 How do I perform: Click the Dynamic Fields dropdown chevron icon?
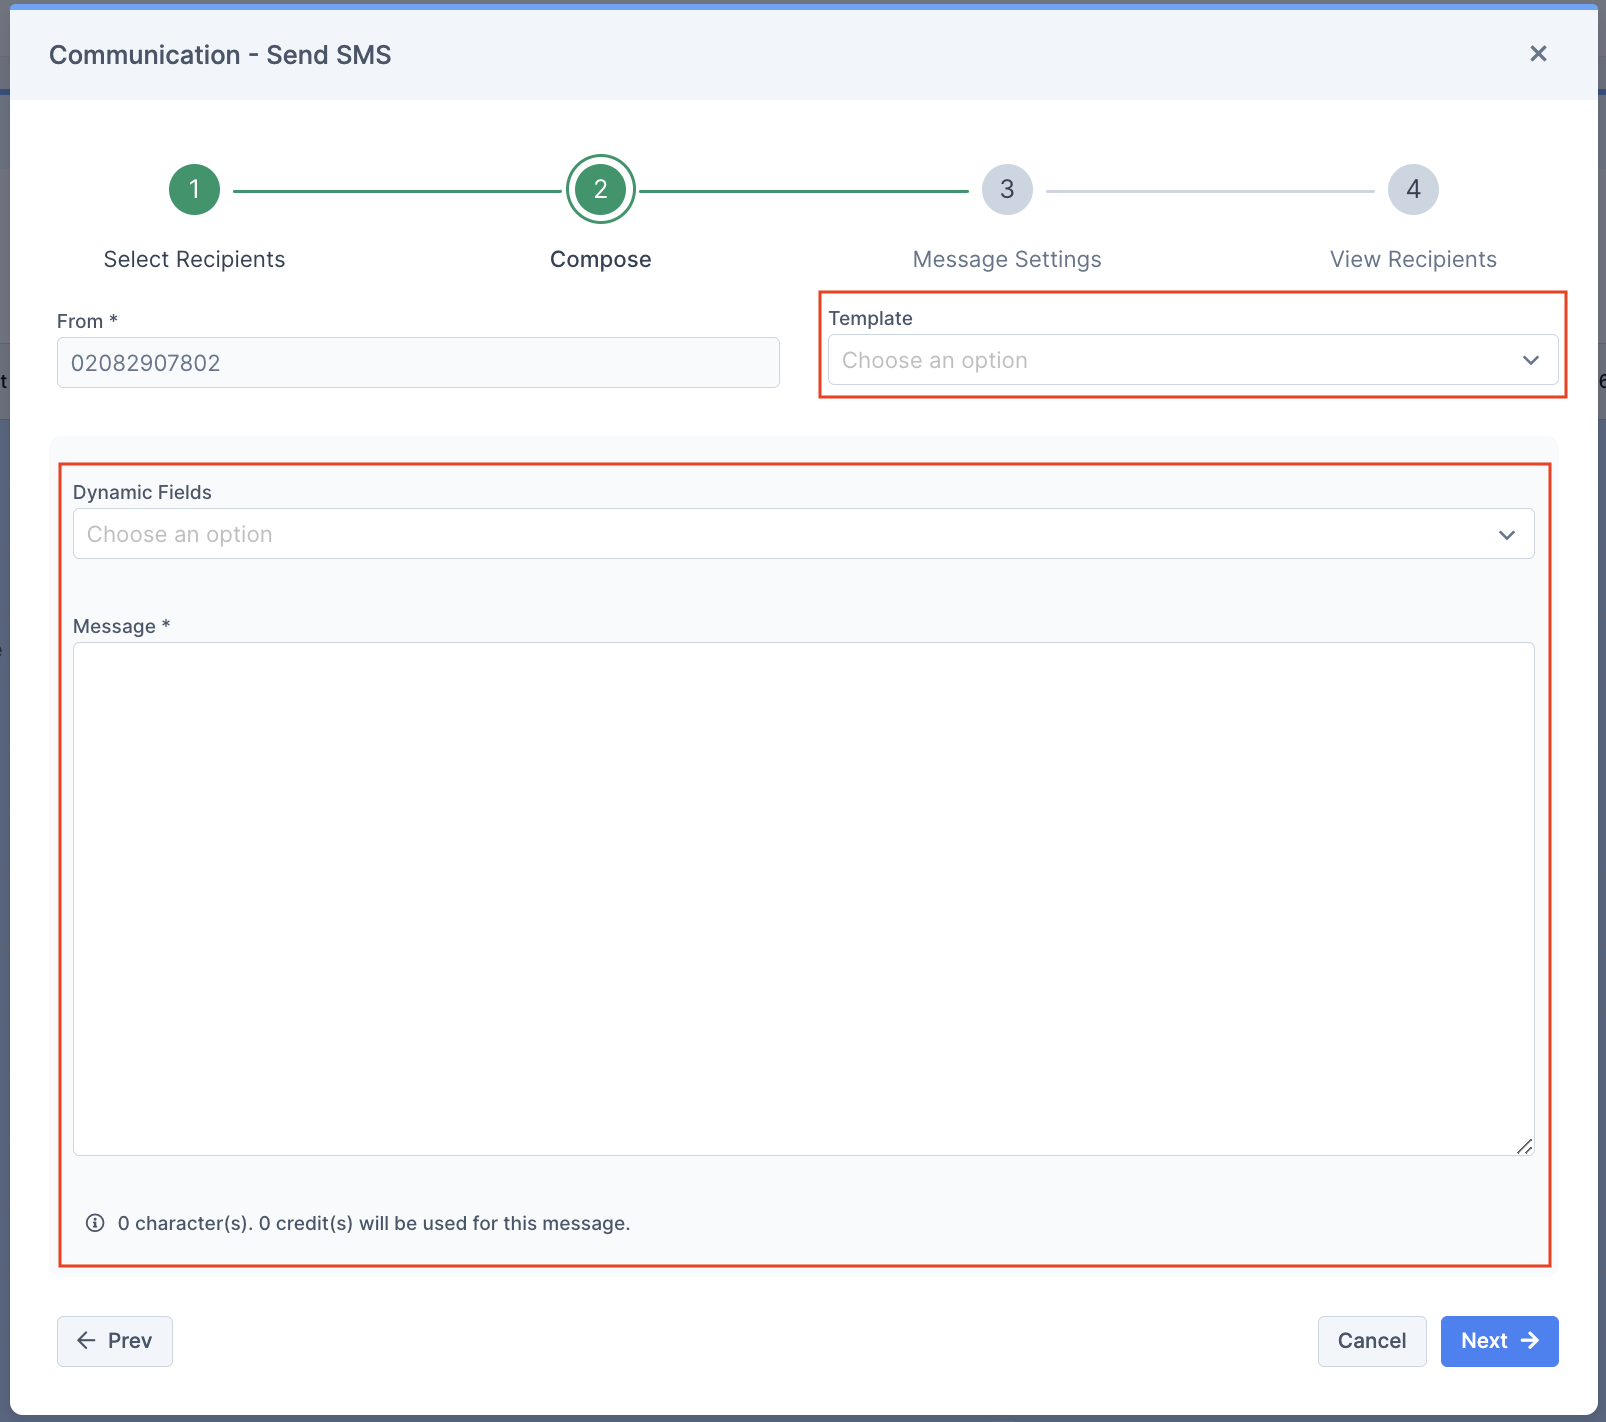coord(1507,534)
